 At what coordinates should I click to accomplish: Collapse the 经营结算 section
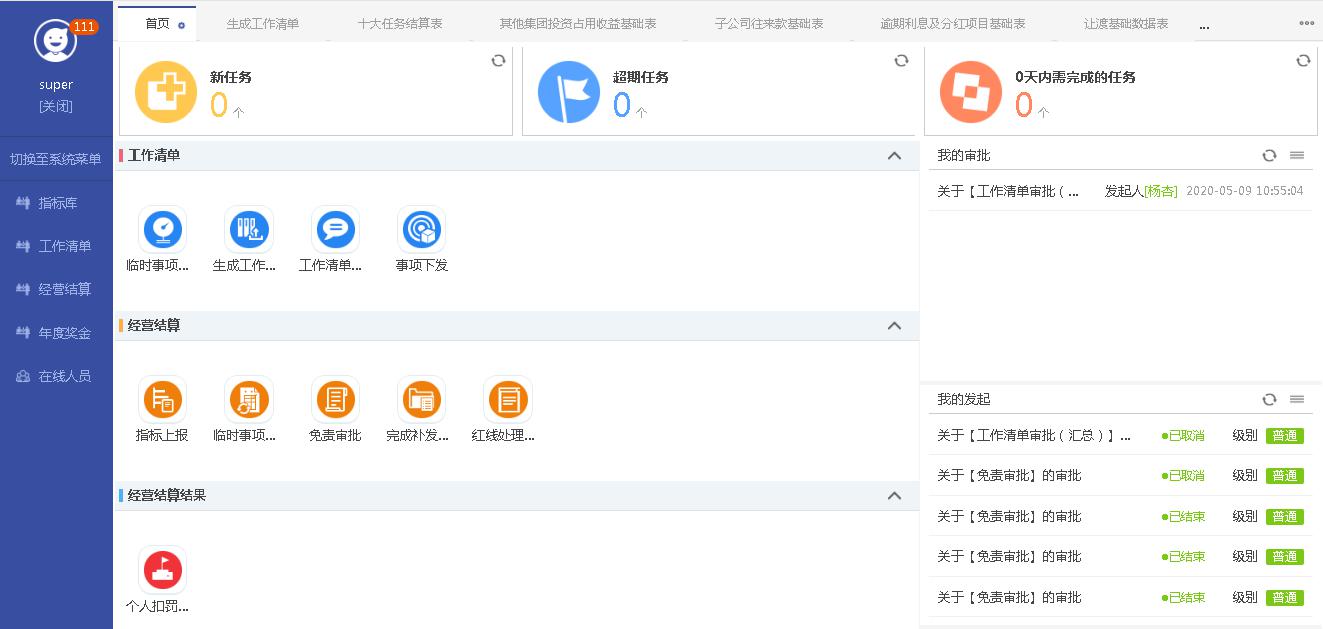(894, 326)
